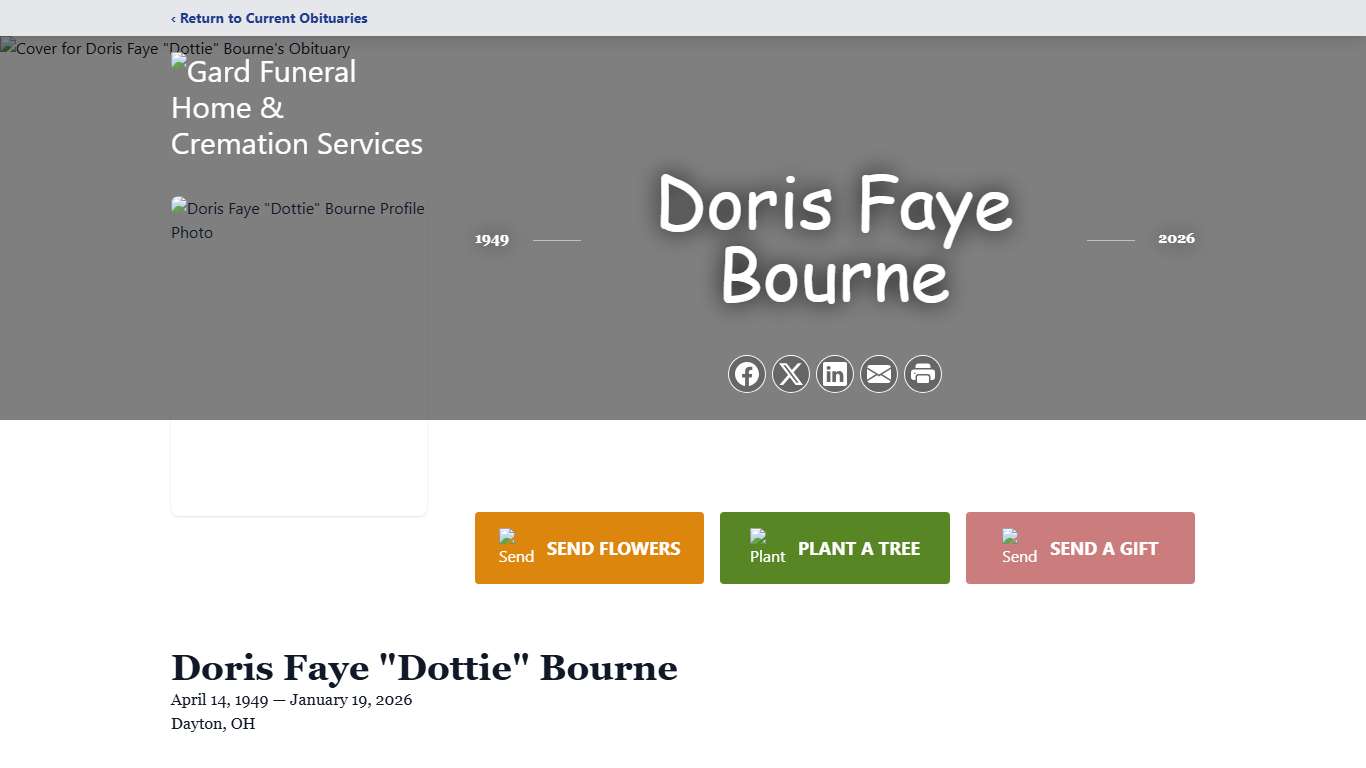Image resolution: width=1366 pixels, height=768 pixels.
Task: Click the Dayton, OH location text
Action: [x=212, y=723]
